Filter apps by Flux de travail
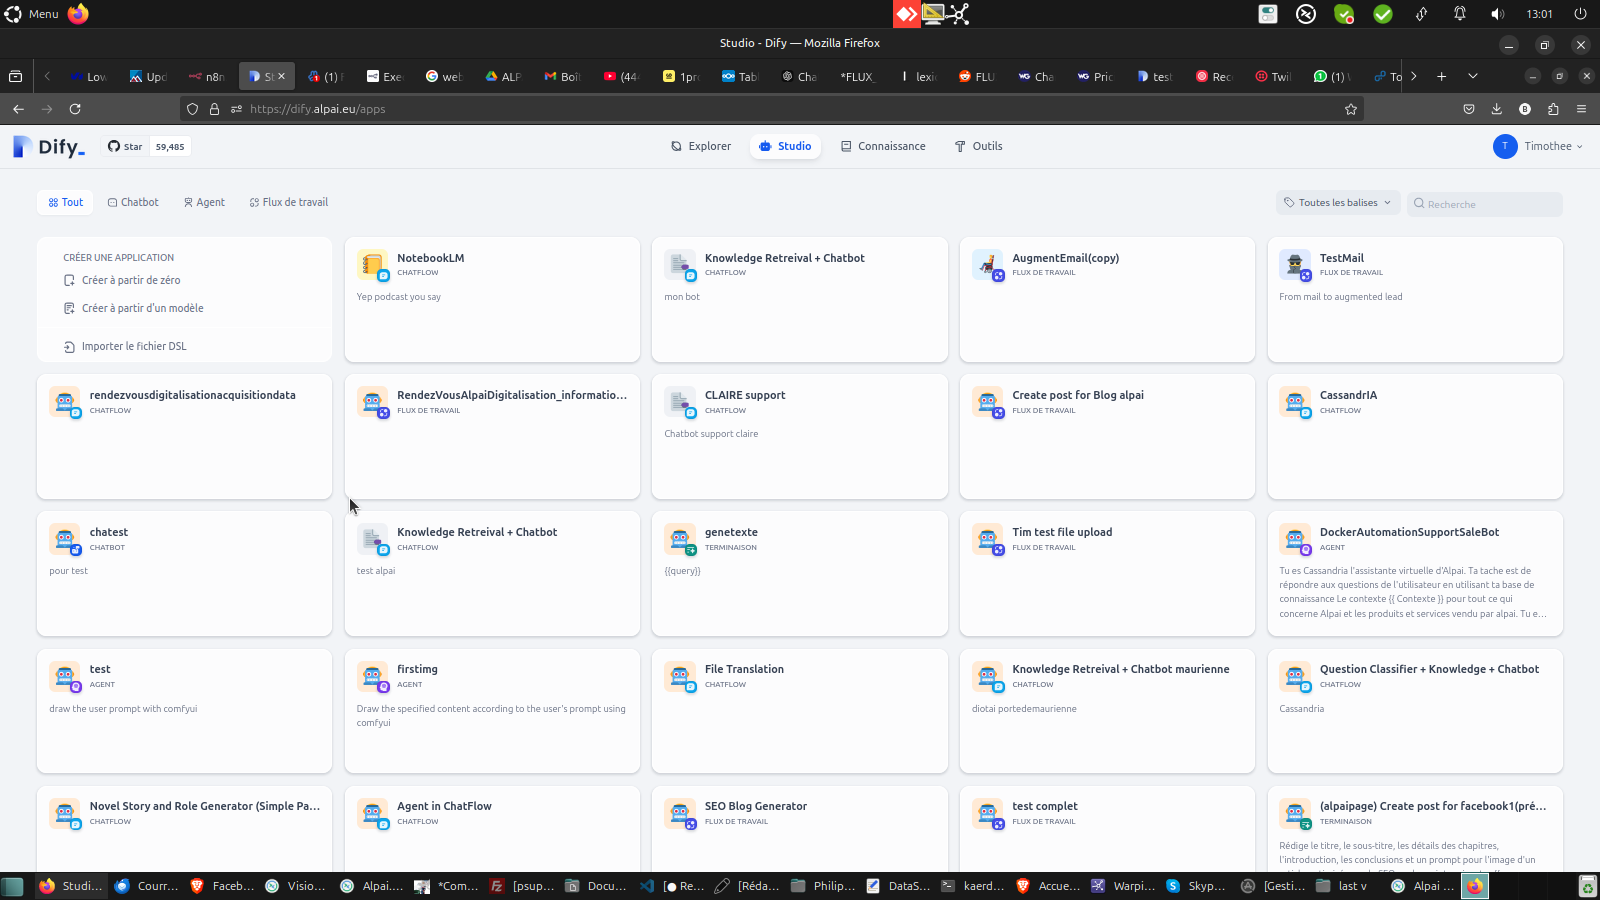 (x=289, y=202)
